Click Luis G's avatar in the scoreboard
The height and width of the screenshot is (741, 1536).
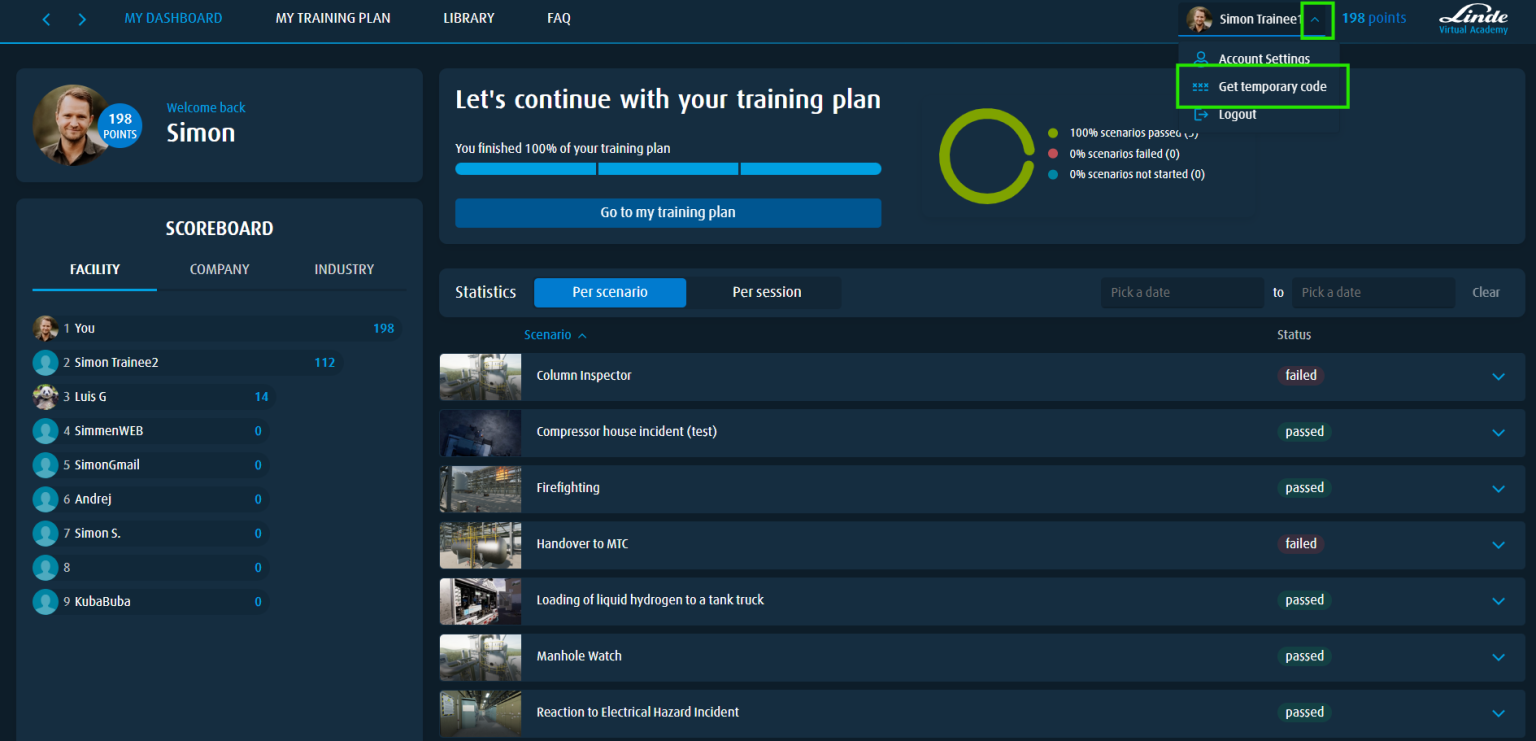pyautogui.click(x=45, y=396)
